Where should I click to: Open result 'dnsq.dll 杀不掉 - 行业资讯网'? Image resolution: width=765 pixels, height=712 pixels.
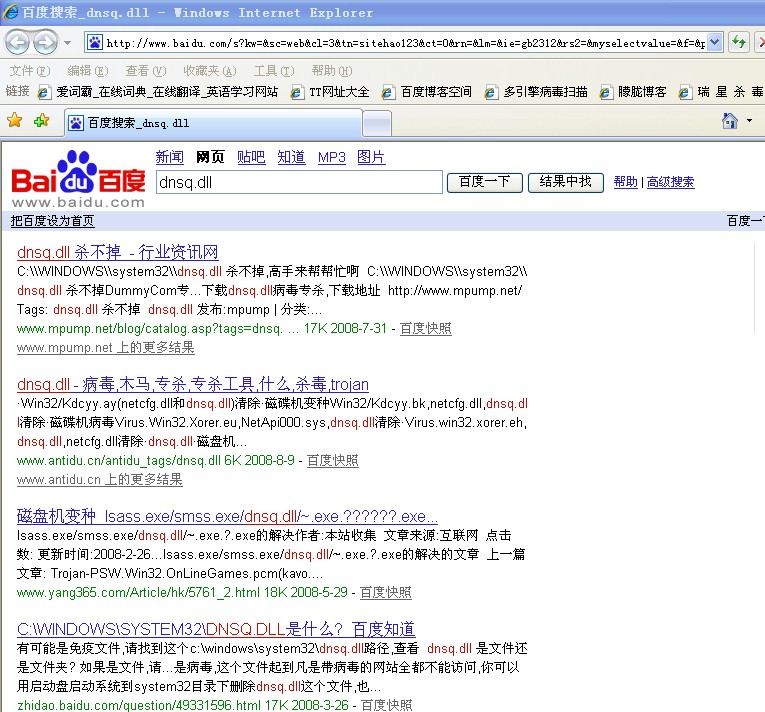118,252
